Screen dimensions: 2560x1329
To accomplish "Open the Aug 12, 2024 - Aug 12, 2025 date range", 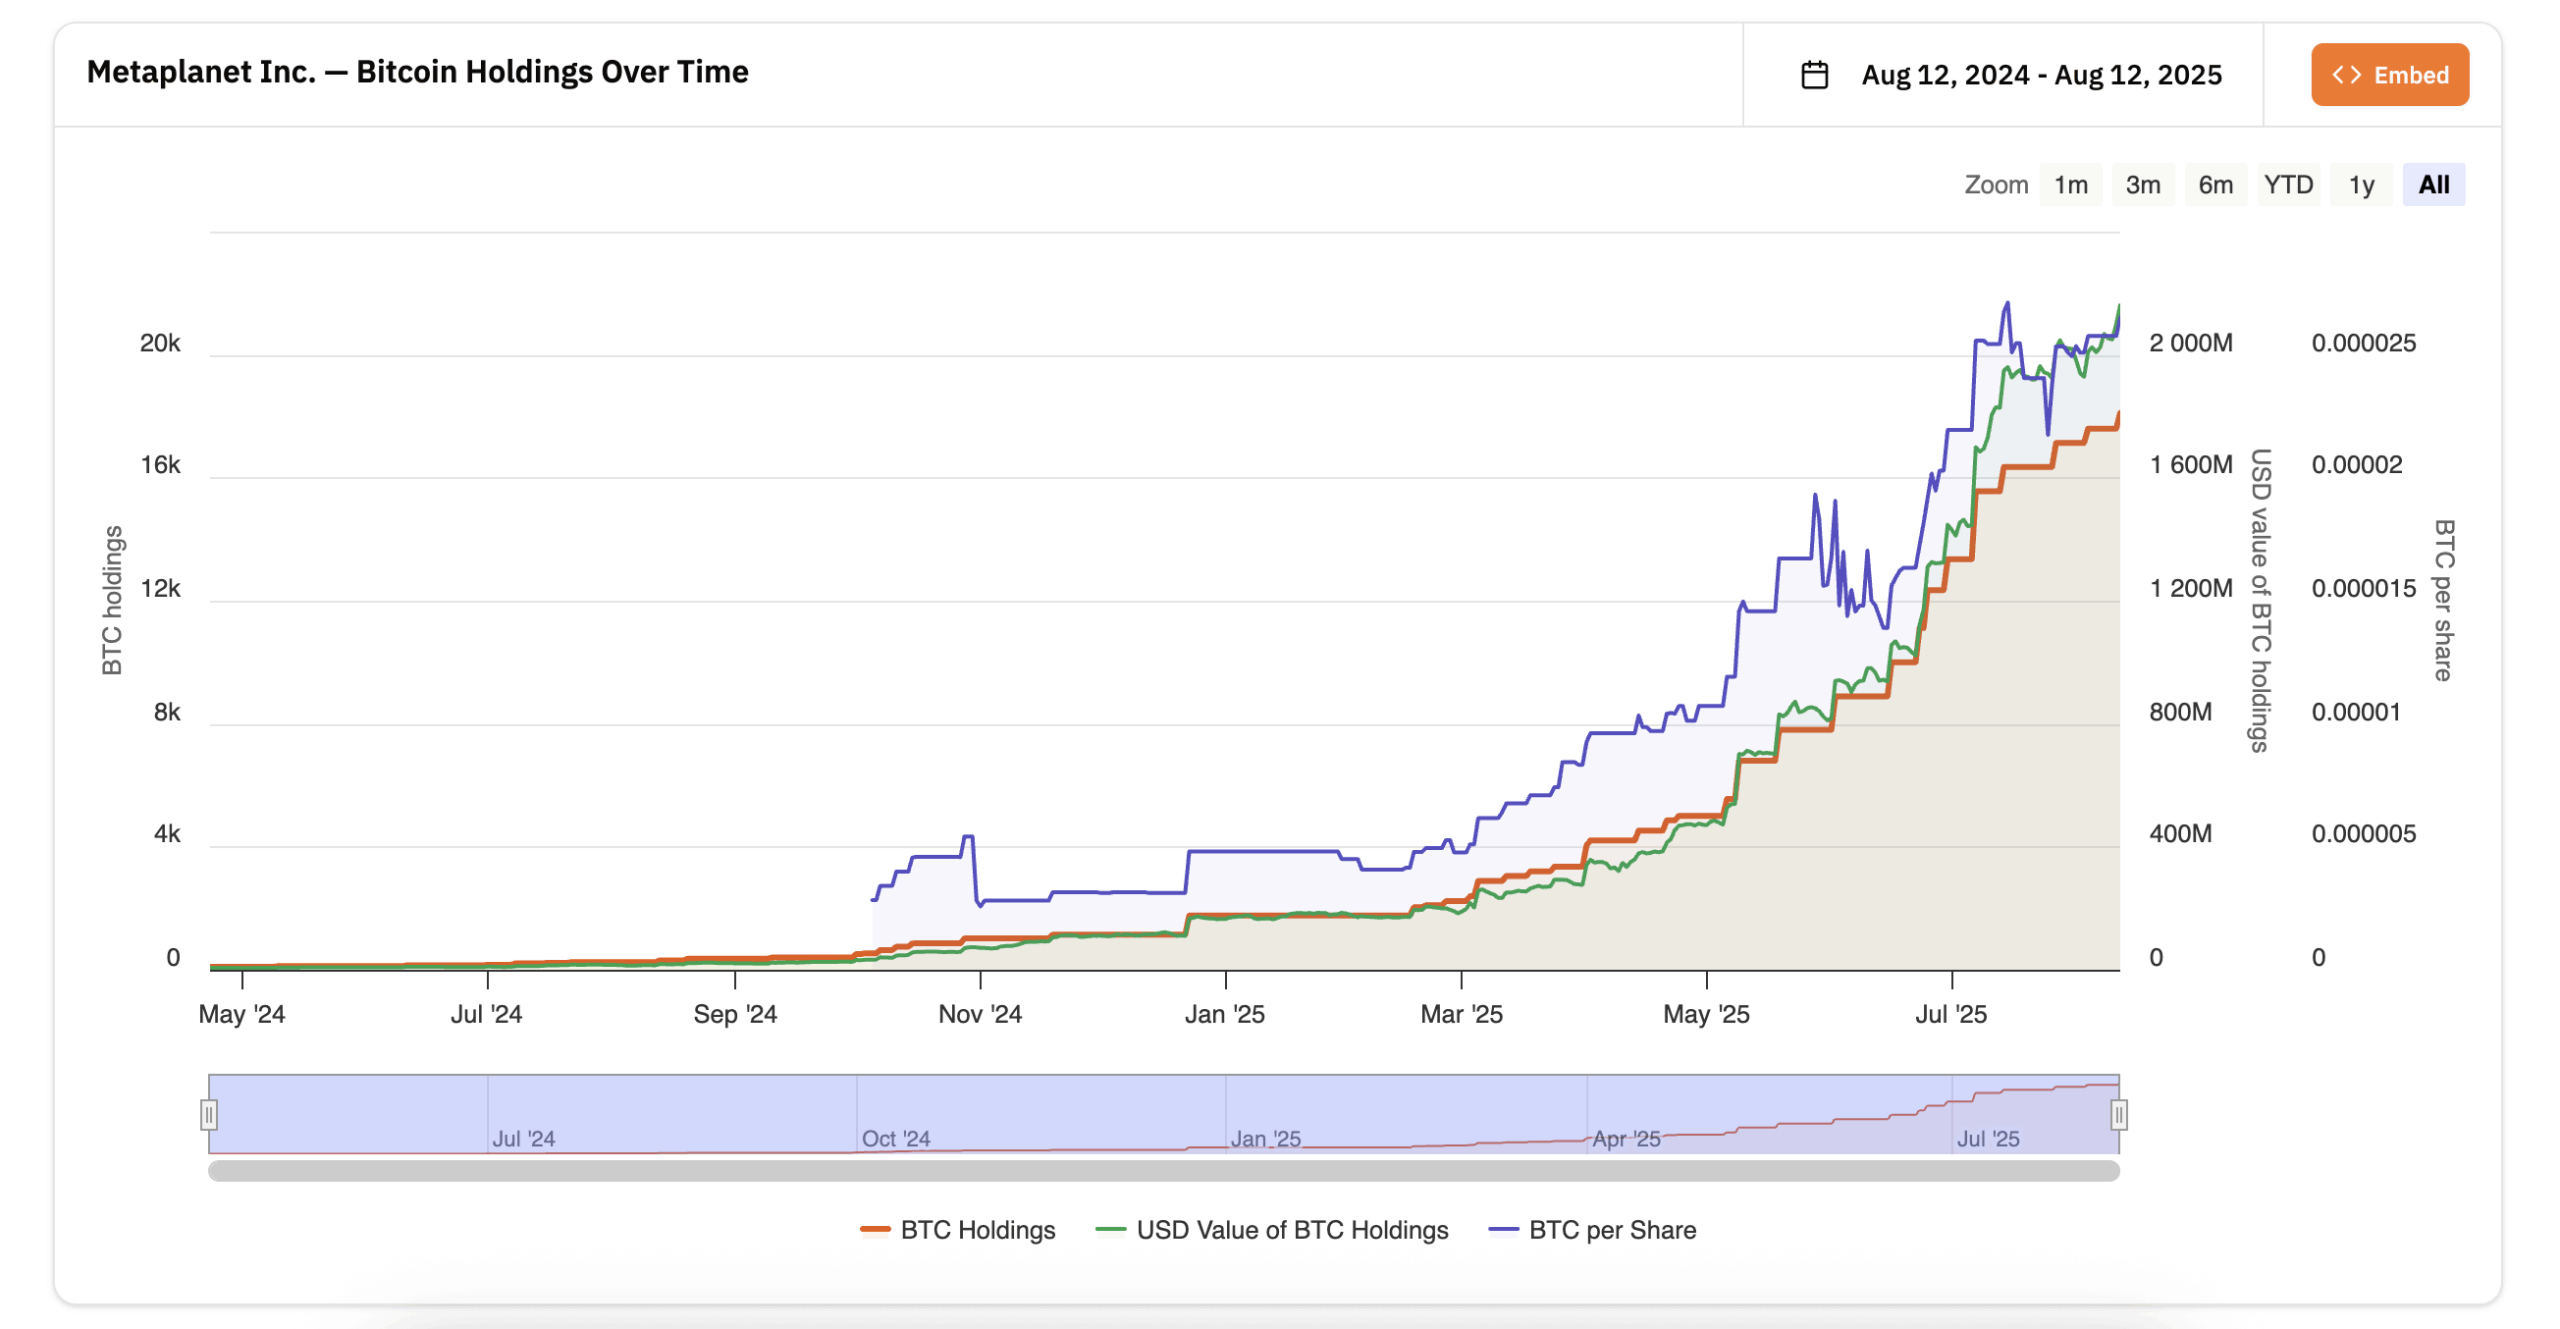I will click(2041, 75).
